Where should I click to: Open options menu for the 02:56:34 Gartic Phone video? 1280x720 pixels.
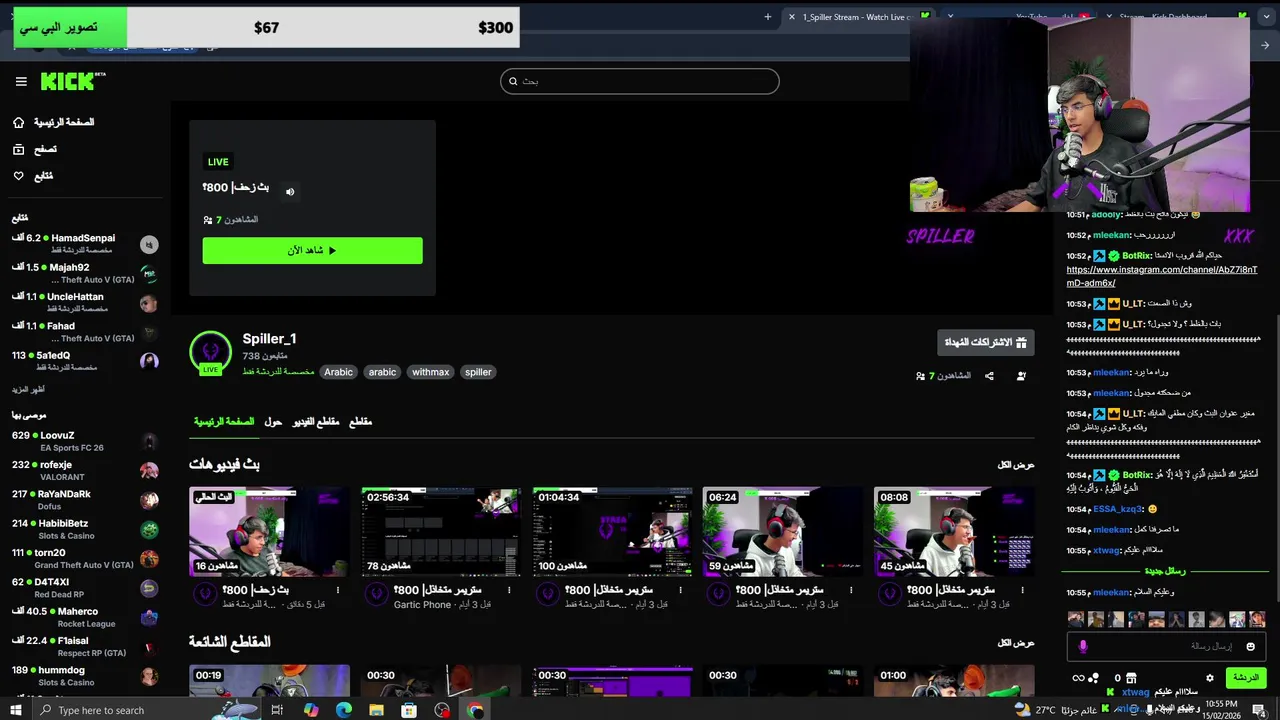(x=509, y=590)
